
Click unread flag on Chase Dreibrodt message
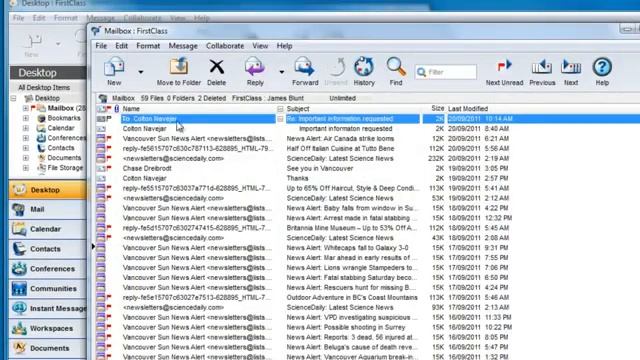point(109,168)
